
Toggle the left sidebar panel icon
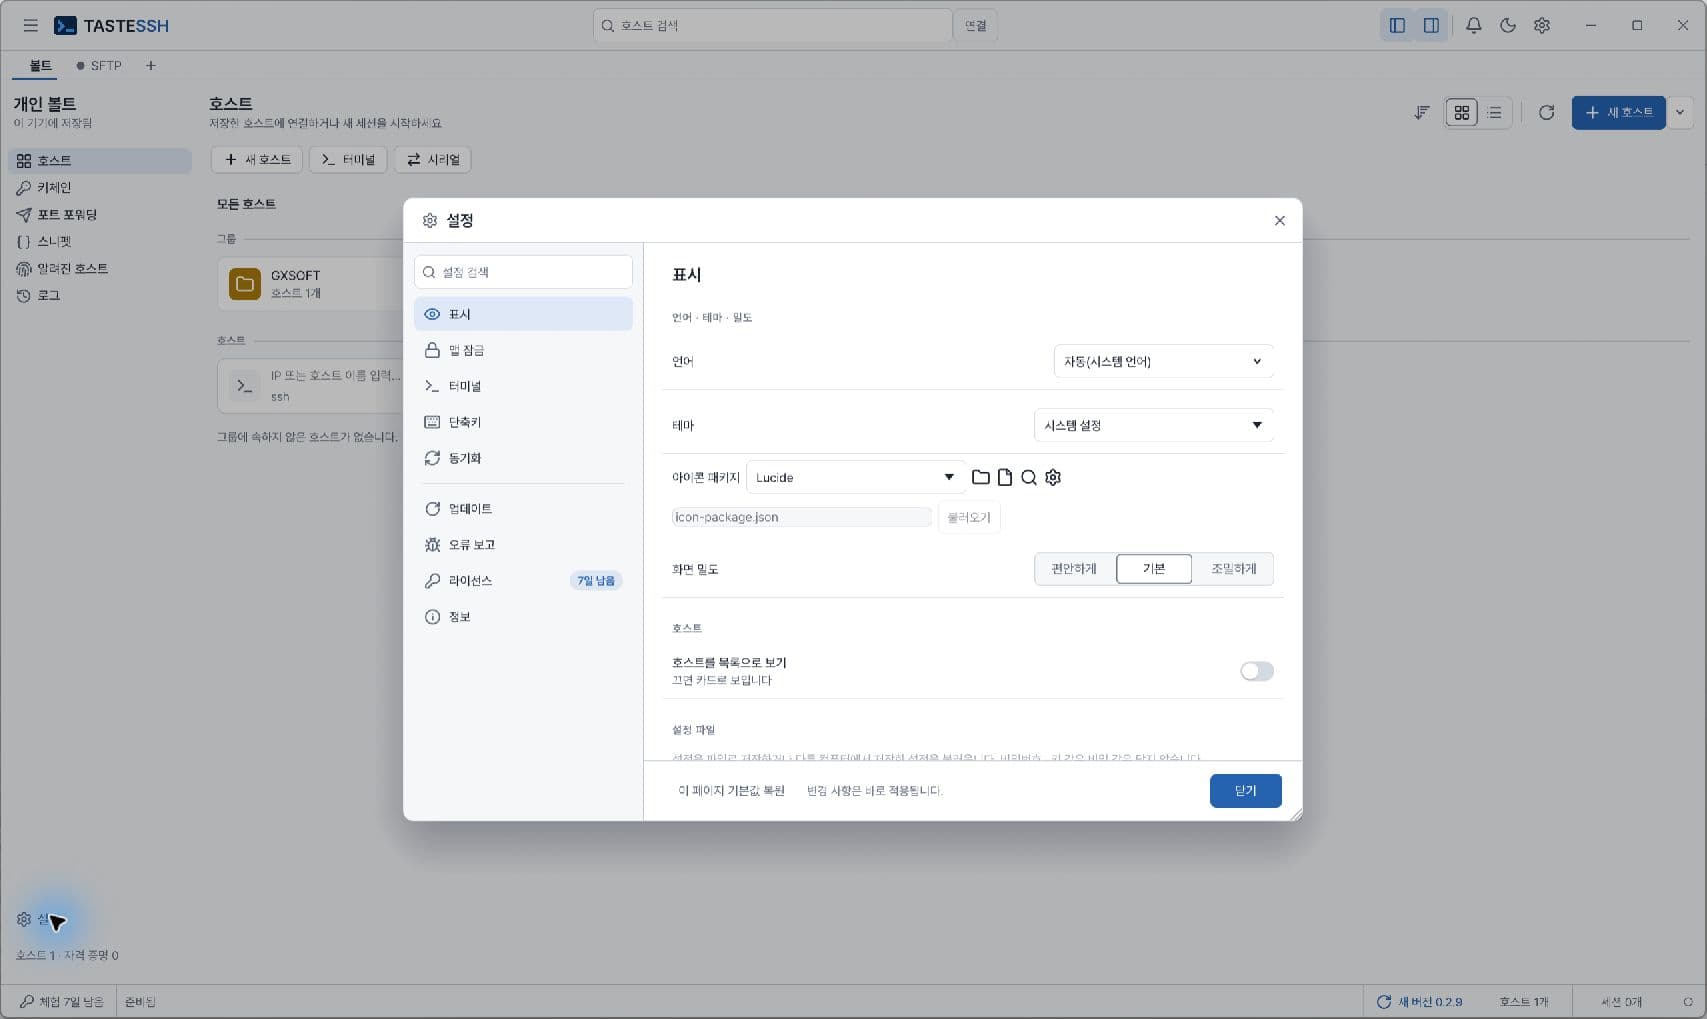pos(1397,25)
